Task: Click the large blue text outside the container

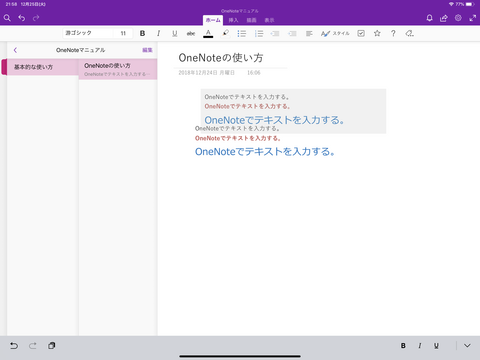Action: click(x=265, y=152)
